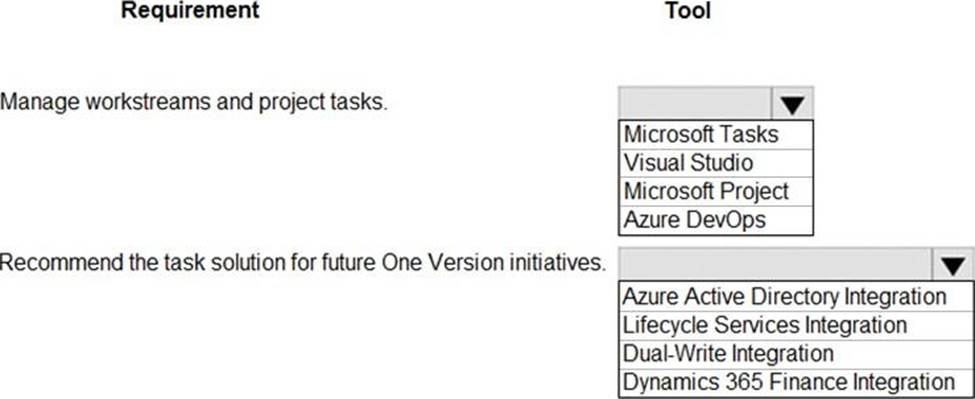The width and height of the screenshot is (975, 399).
Task: Open the dropdown arrow for One Version initiatives
Action: (x=952, y=266)
